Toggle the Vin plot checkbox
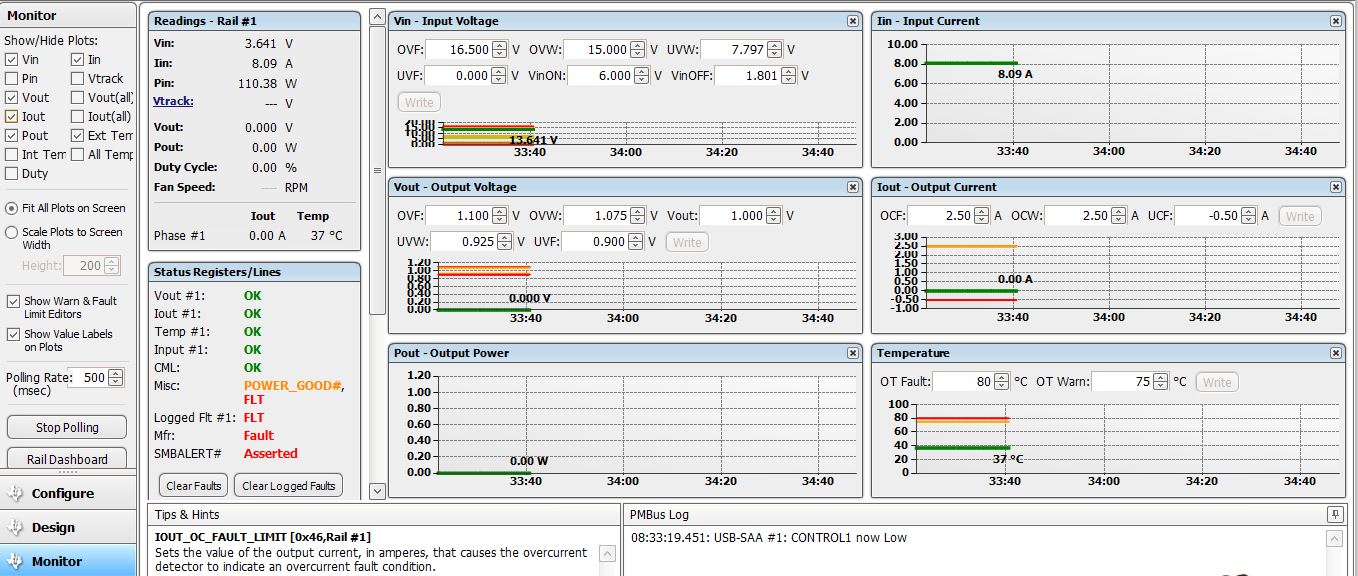 click(12, 60)
